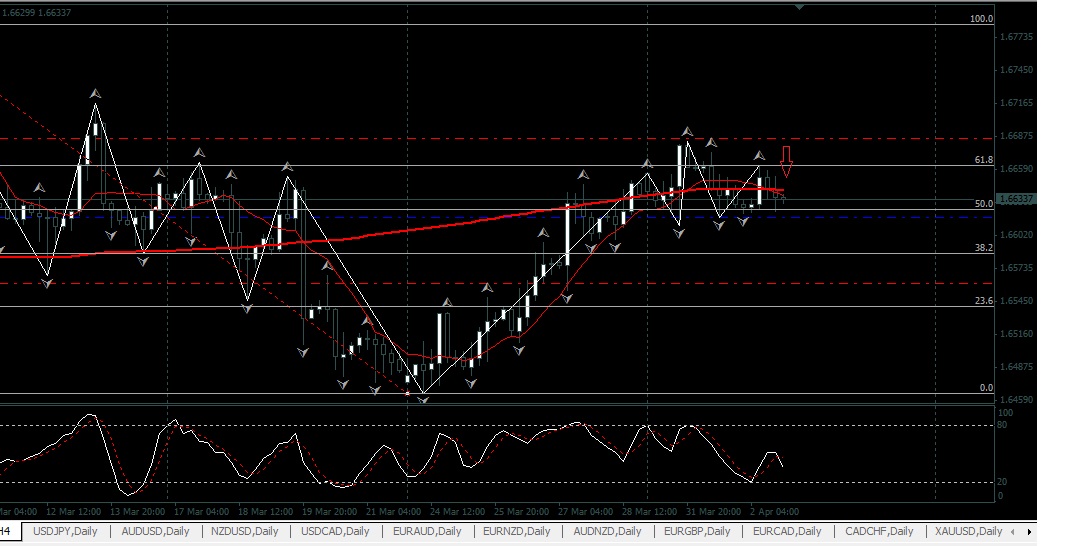Click the Fibonacci 0.0 level label
1074x546 pixels.
[986, 388]
